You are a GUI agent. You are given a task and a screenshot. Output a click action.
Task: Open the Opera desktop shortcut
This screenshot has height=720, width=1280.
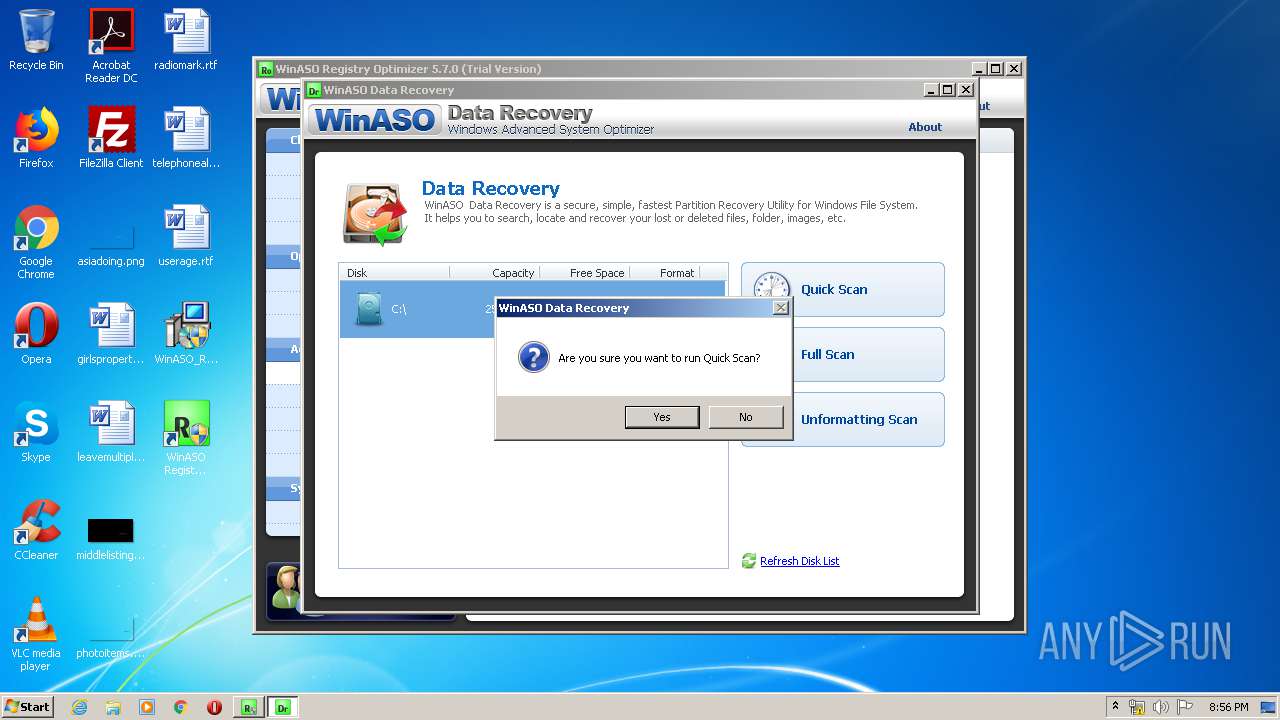click(36, 334)
